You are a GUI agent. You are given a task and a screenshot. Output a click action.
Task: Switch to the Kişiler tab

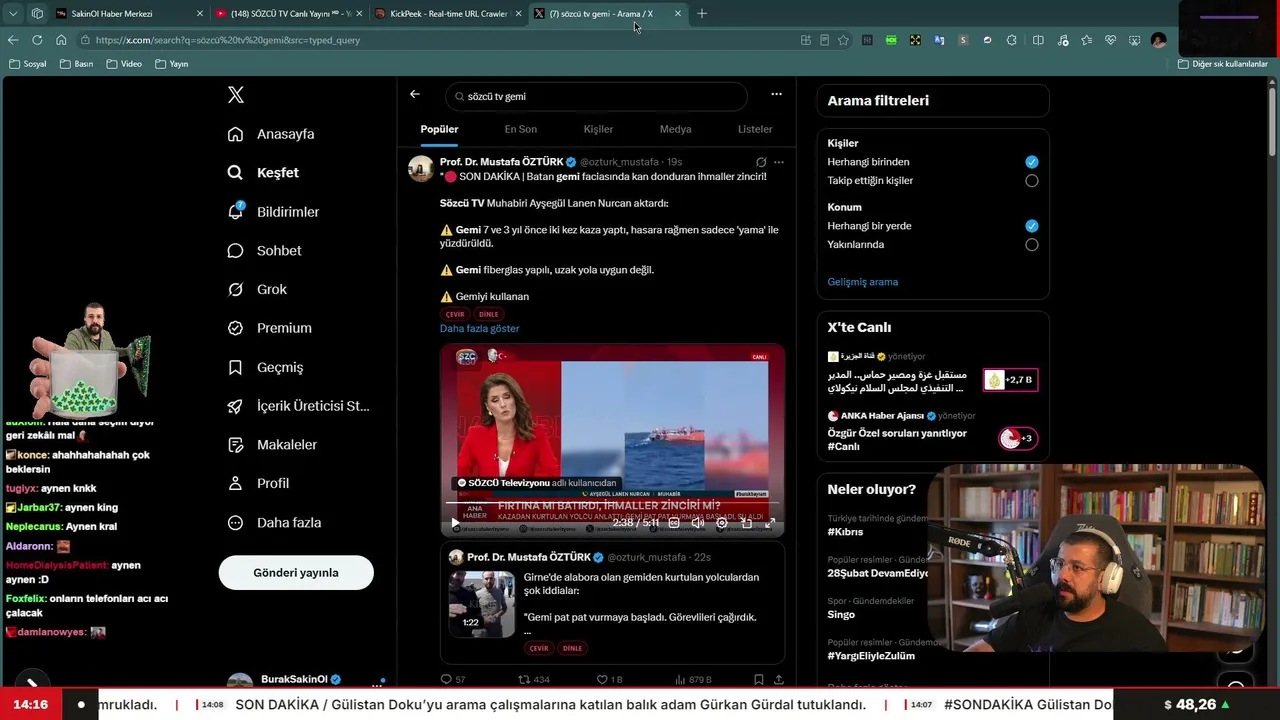pos(598,129)
